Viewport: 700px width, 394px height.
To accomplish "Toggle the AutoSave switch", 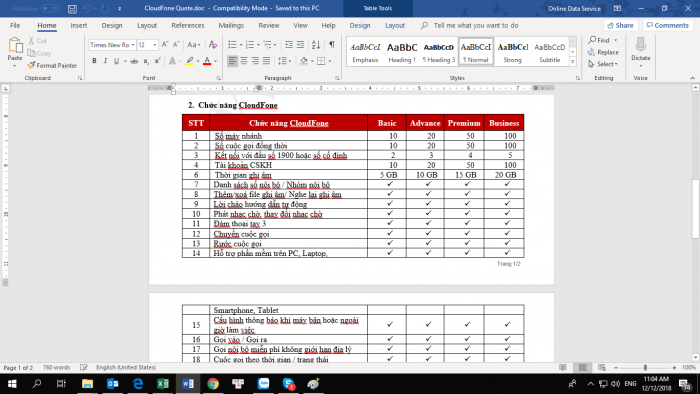I will point(50,8).
